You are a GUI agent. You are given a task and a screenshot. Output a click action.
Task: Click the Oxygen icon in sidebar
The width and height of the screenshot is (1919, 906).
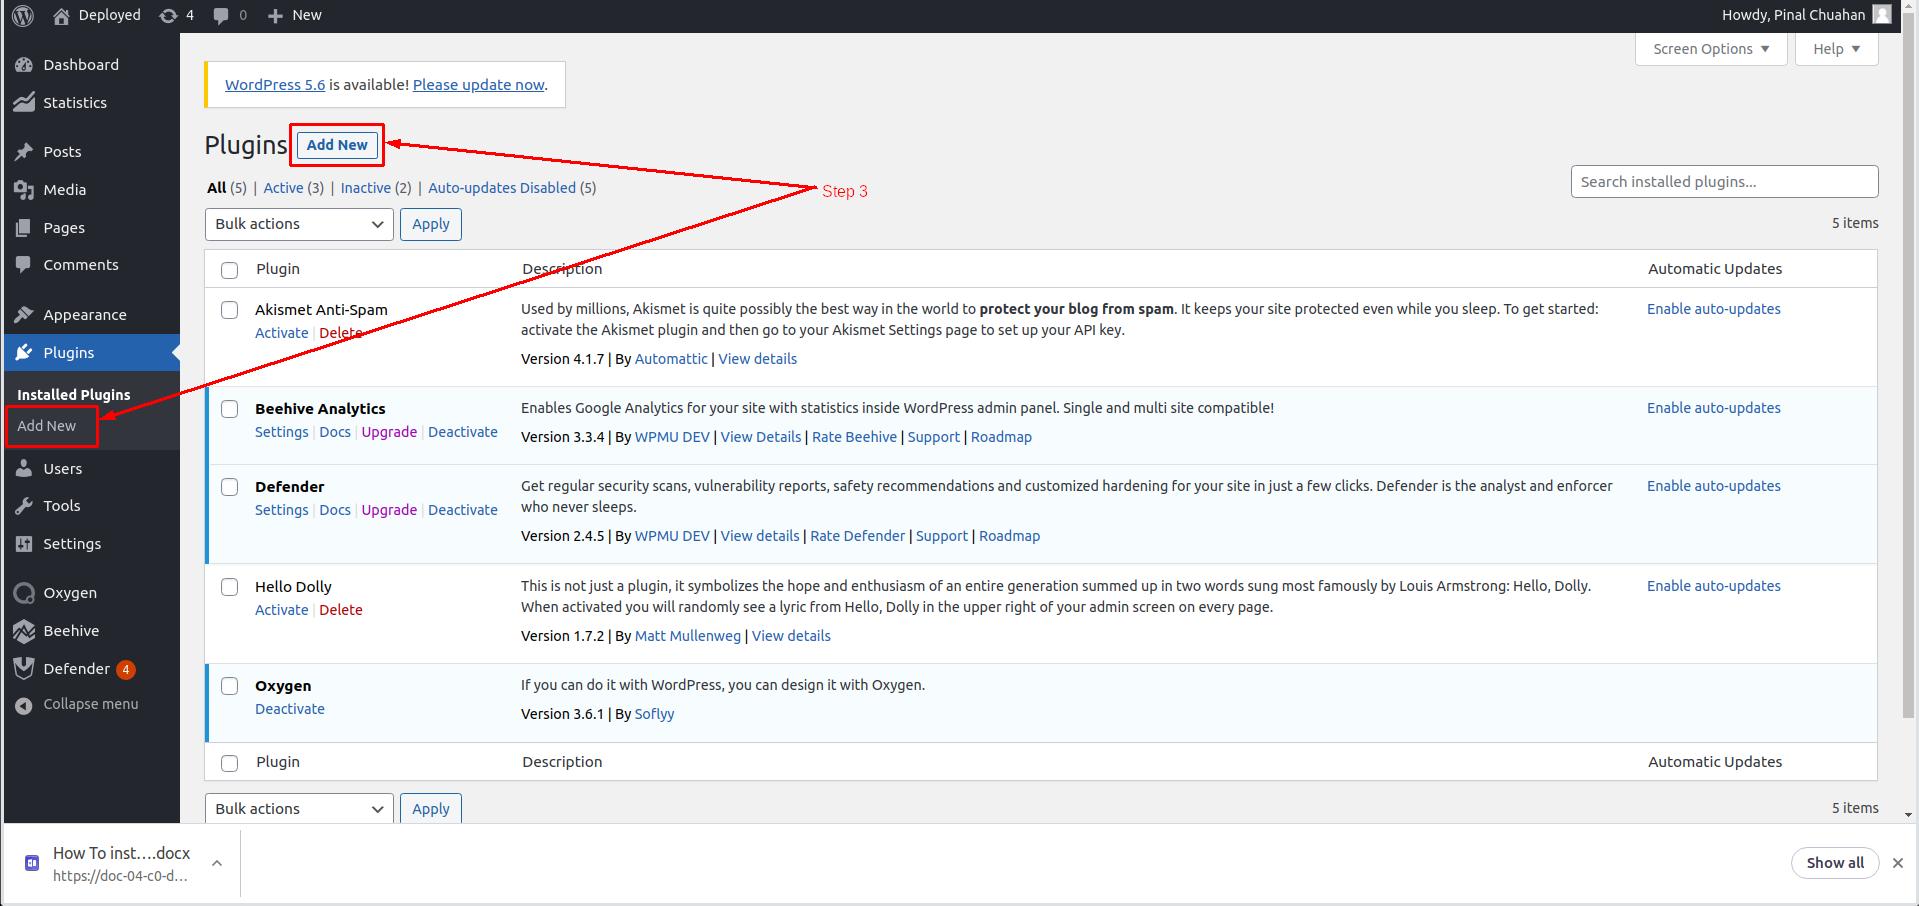pyautogui.click(x=24, y=593)
